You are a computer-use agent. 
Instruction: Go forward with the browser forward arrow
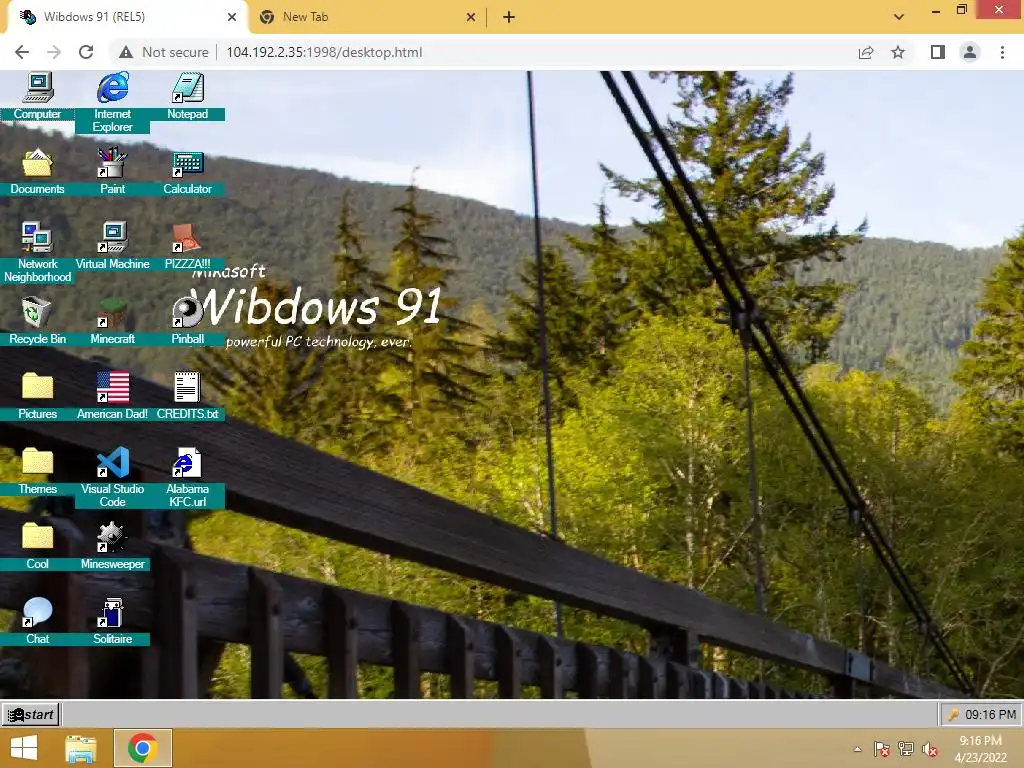pos(54,52)
